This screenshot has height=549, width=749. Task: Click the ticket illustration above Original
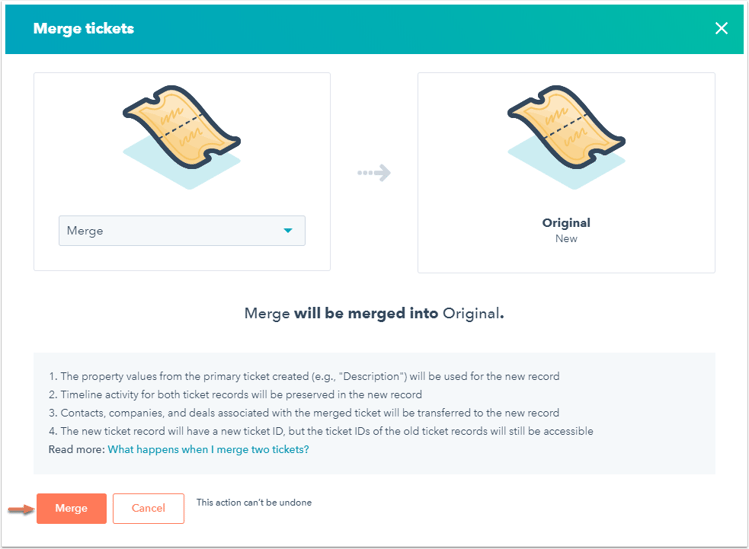click(566, 128)
